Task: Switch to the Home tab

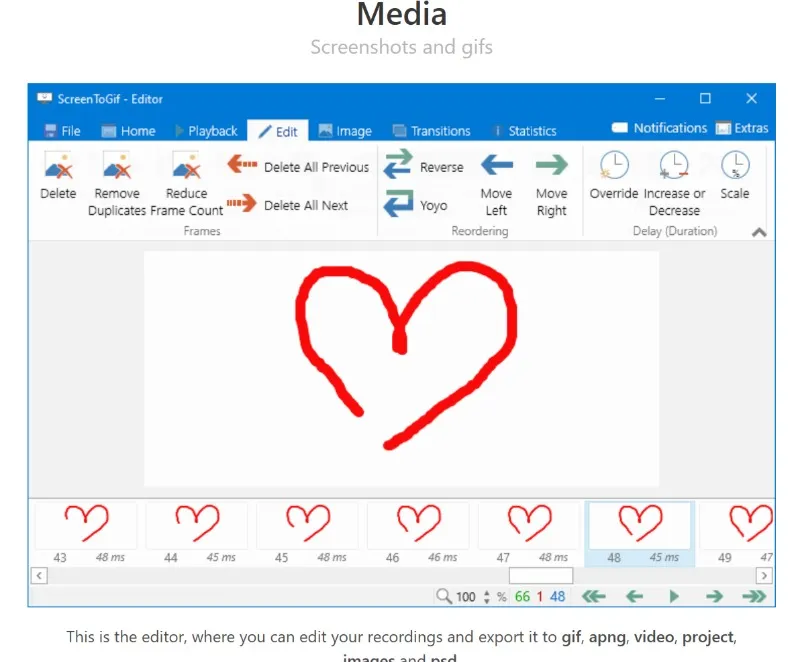Action: [x=128, y=131]
